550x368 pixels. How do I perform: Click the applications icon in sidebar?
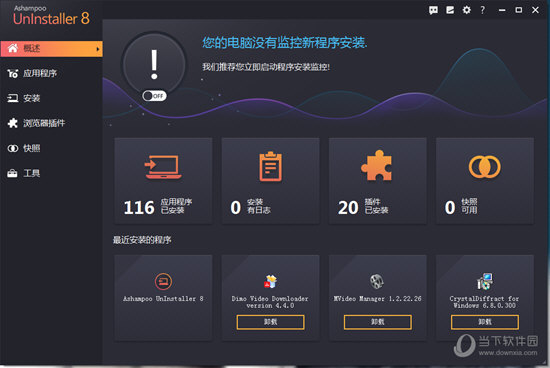tap(13, 73)
